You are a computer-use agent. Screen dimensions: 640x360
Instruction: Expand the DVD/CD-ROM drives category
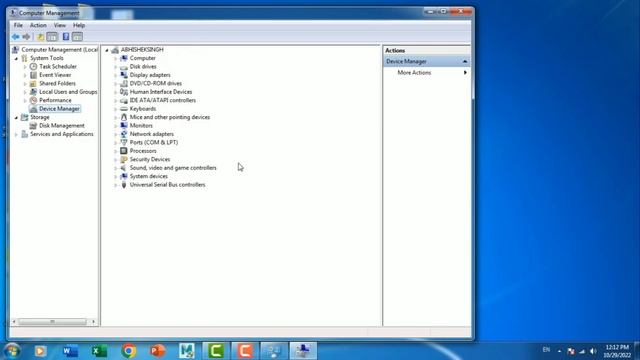116,84
